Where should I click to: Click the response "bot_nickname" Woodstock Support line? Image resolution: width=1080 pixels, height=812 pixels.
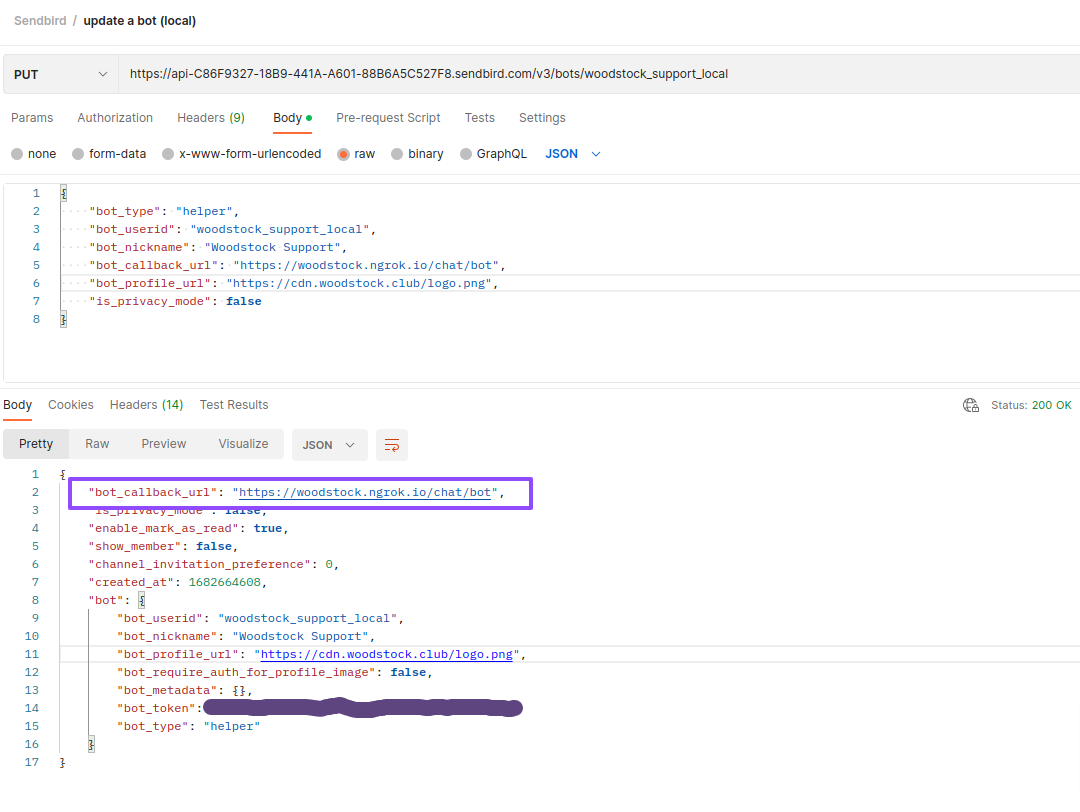pos(246,636)
